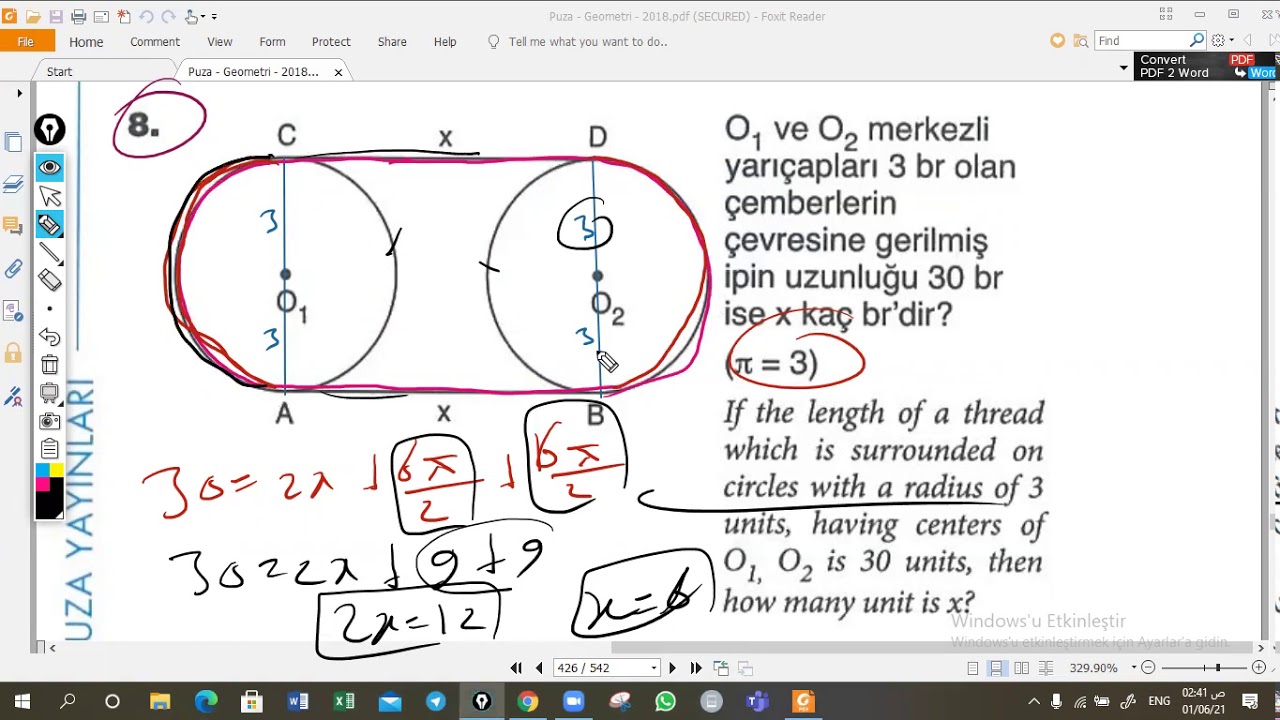
Task: Click the whiteboard icon in pen toolbar
Action: [50, 393]
